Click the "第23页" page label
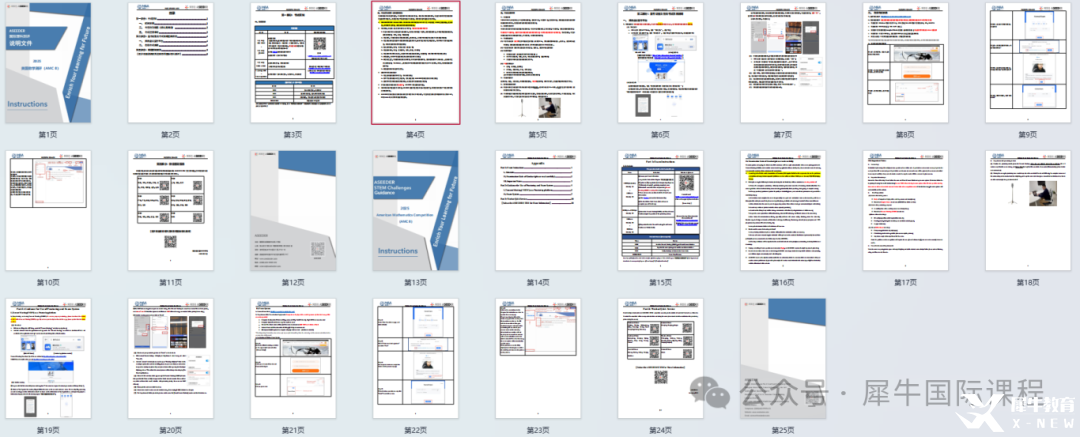This screenshot has width=1080, height=437. point(537,429)
